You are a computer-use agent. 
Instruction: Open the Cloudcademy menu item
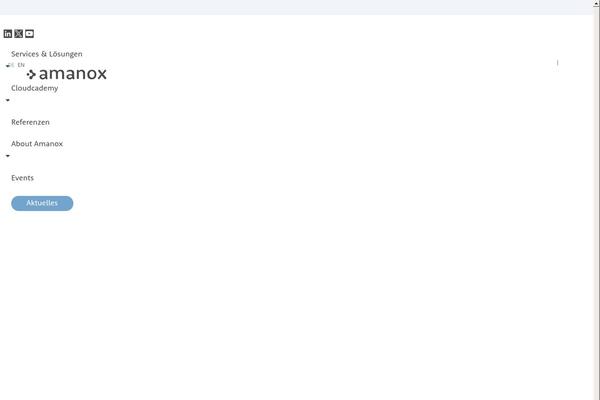click(34, 88)
